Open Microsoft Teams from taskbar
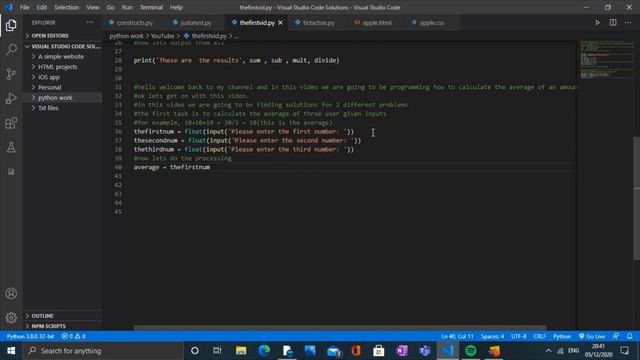The image size is (640, 360). click(425, 351)
